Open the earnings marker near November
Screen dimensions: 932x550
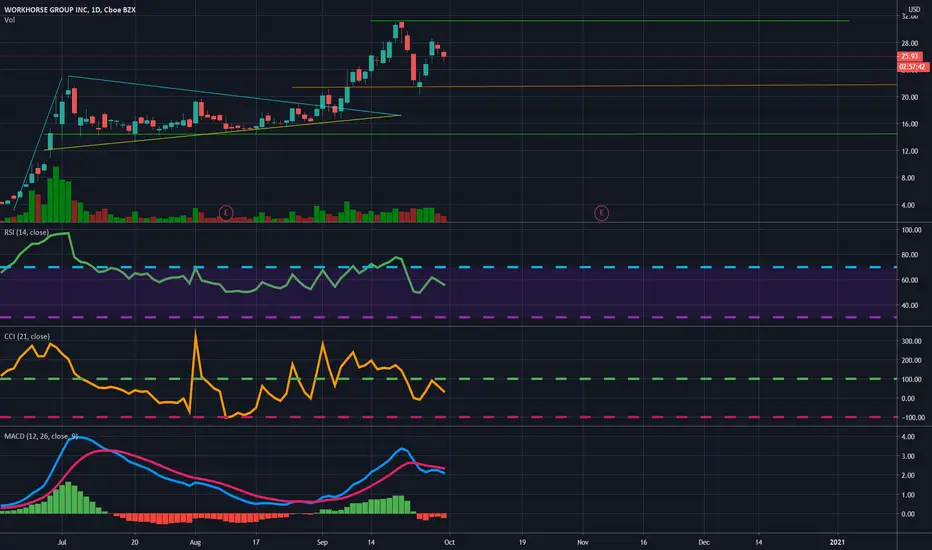pos(602,212)
